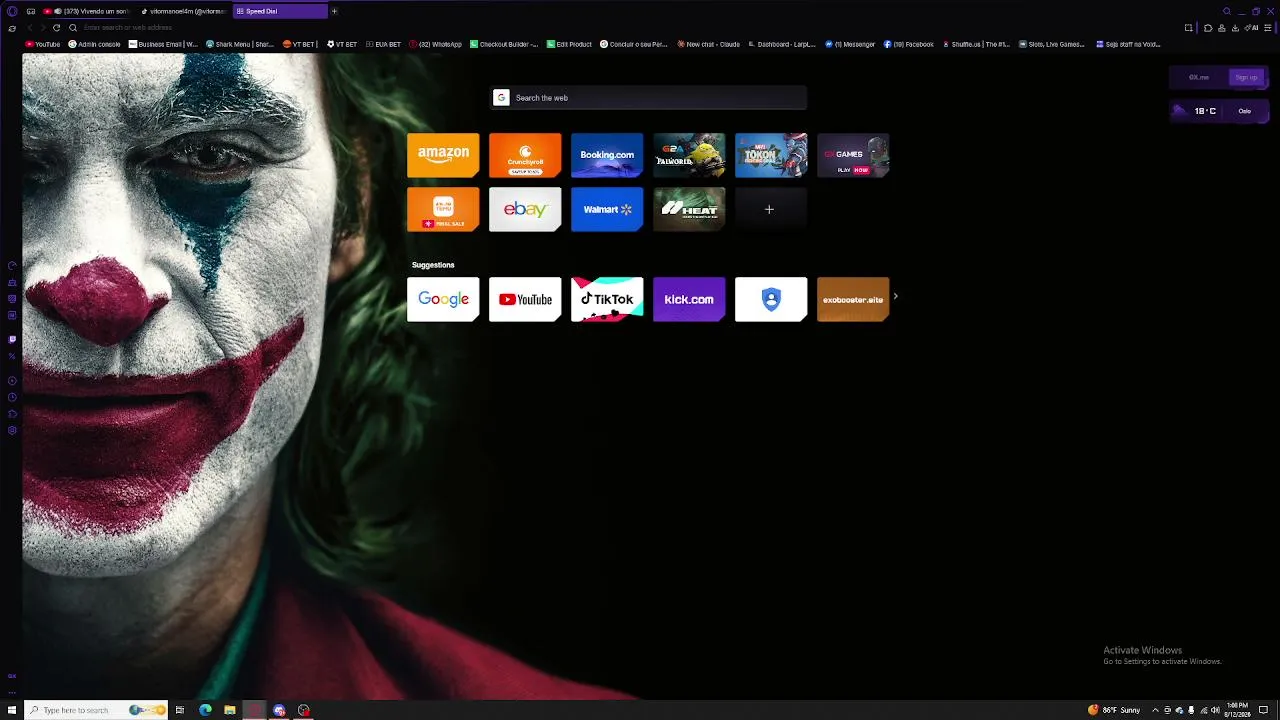Switch to the 'Vivendo um sonho' YouTube tab
This screenshot has height=720, width=1280.
(86, 11)
